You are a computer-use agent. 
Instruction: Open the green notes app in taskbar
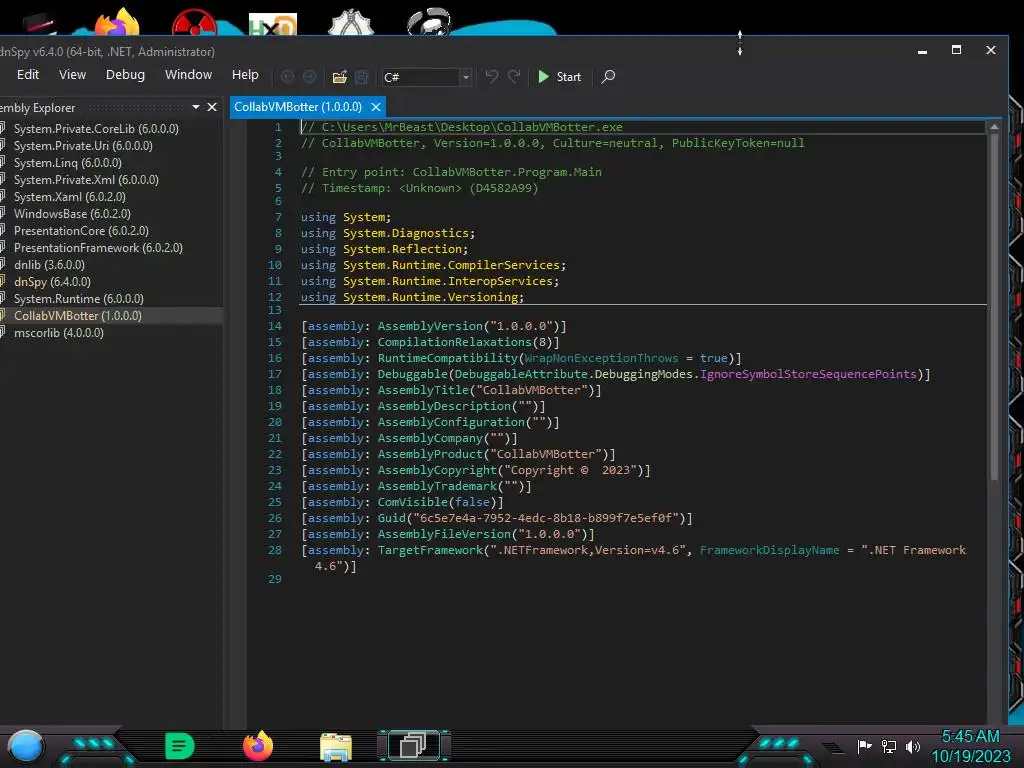(x=180, y=746)
